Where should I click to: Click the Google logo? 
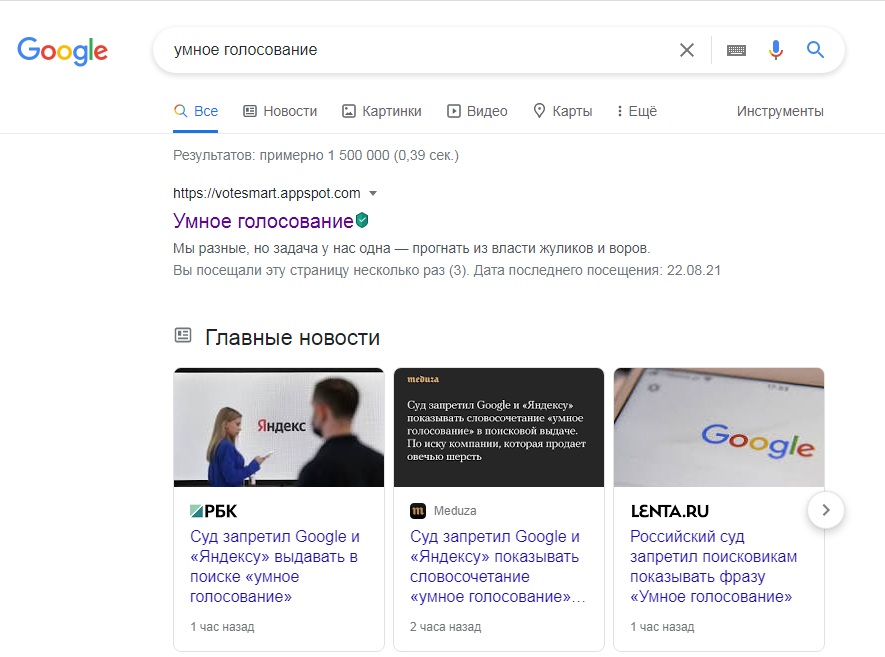[x=62, y=51]
